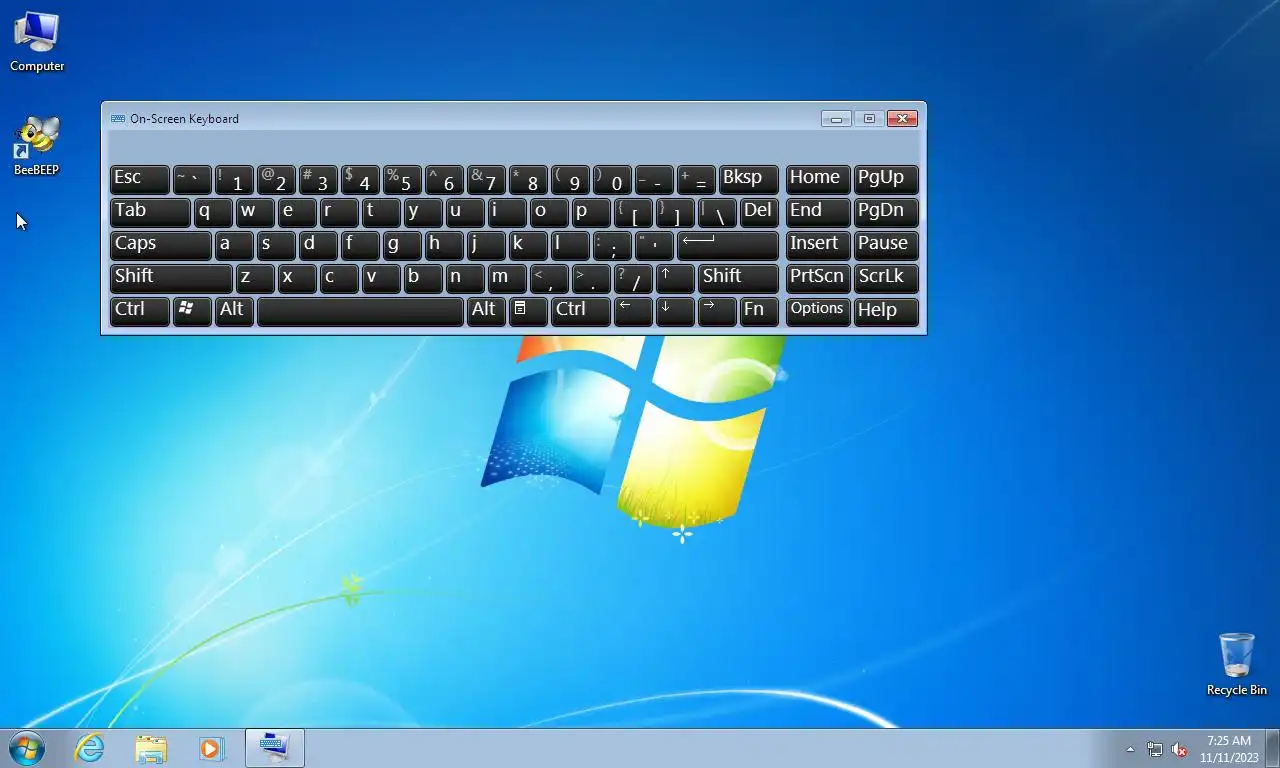Click the z key
Screen dimensions: 1280x768
pos(255,278)
